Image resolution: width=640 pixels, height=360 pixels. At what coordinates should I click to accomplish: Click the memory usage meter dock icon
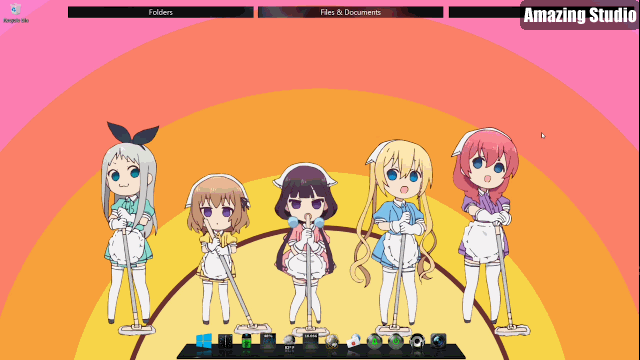[x=311, y=341]
